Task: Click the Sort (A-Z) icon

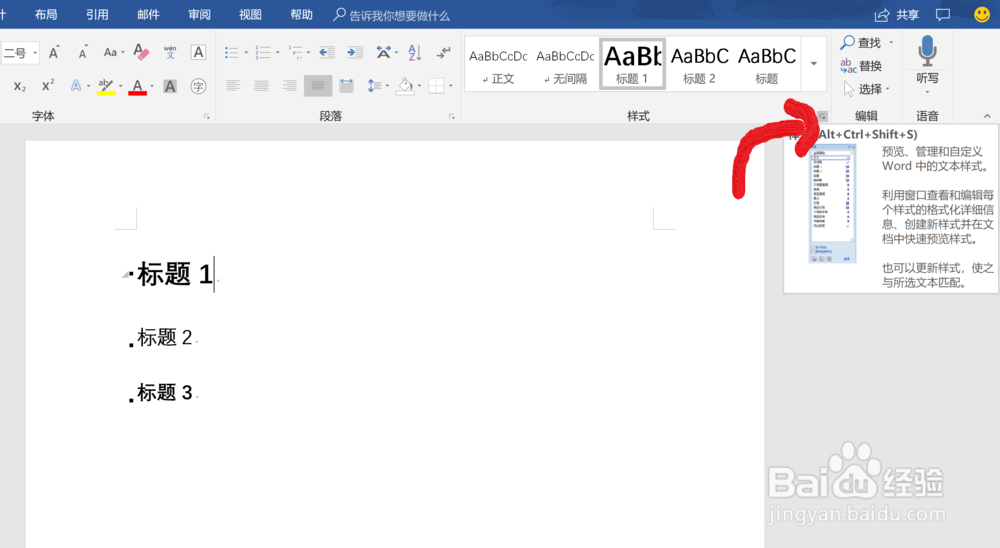Action: (x=415, y=52)
